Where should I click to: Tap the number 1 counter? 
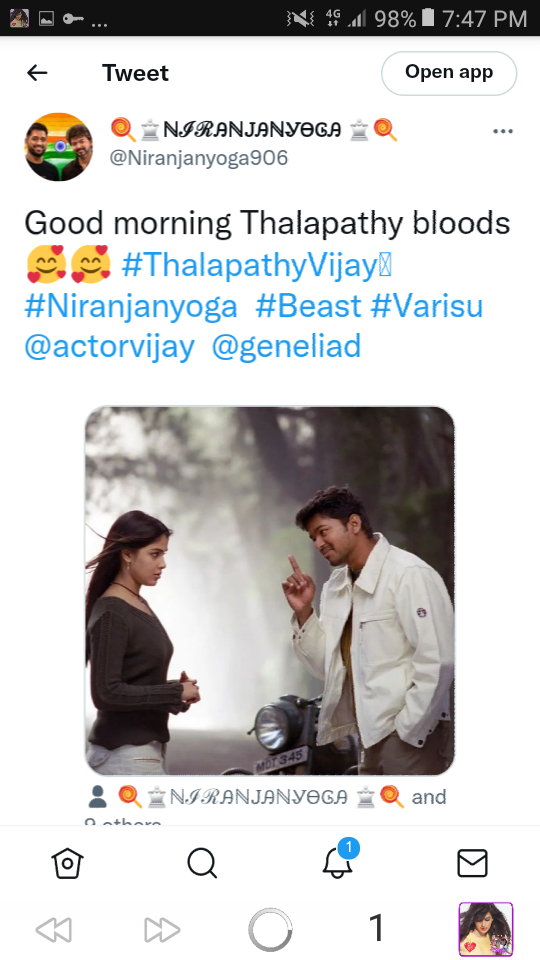(377, 928)
